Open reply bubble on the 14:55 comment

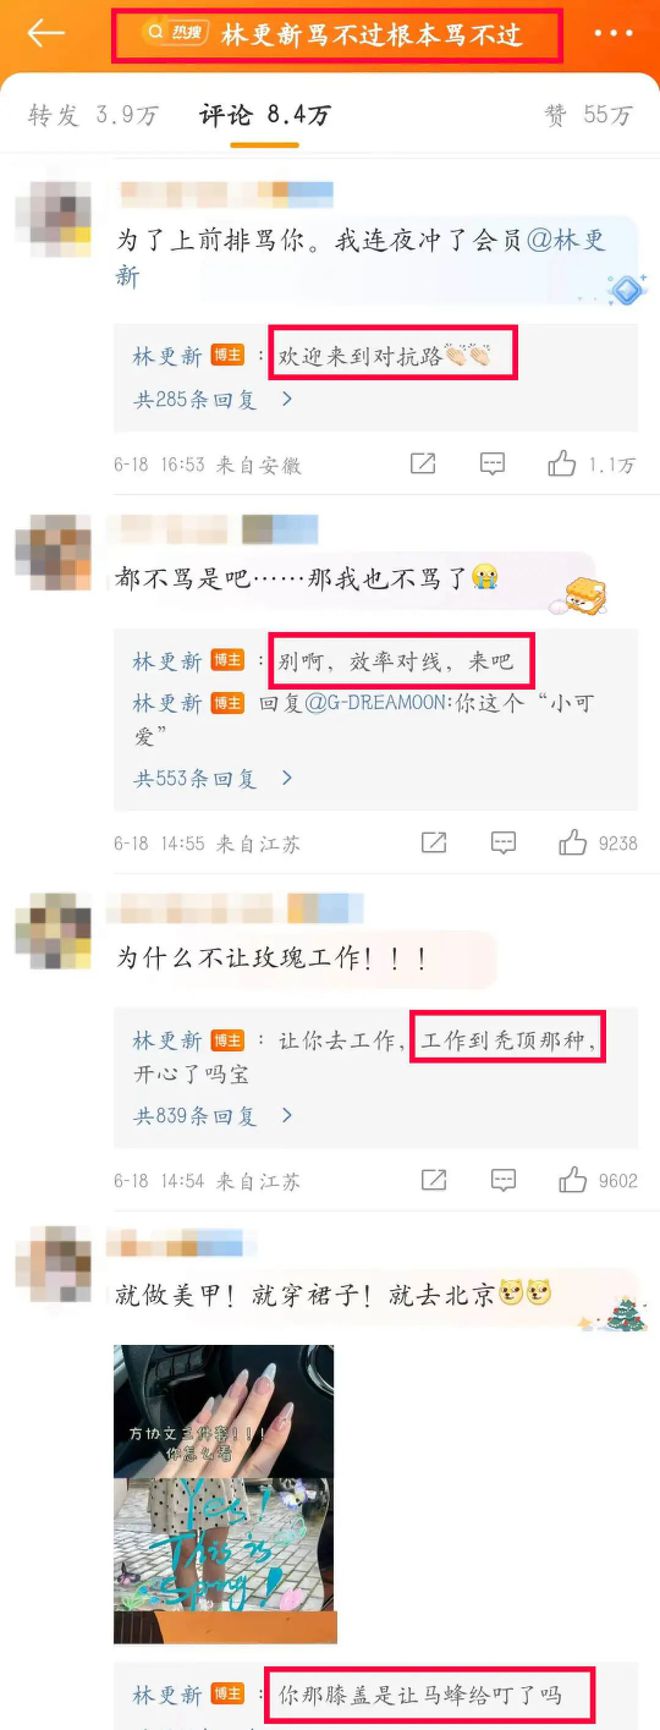503,842
